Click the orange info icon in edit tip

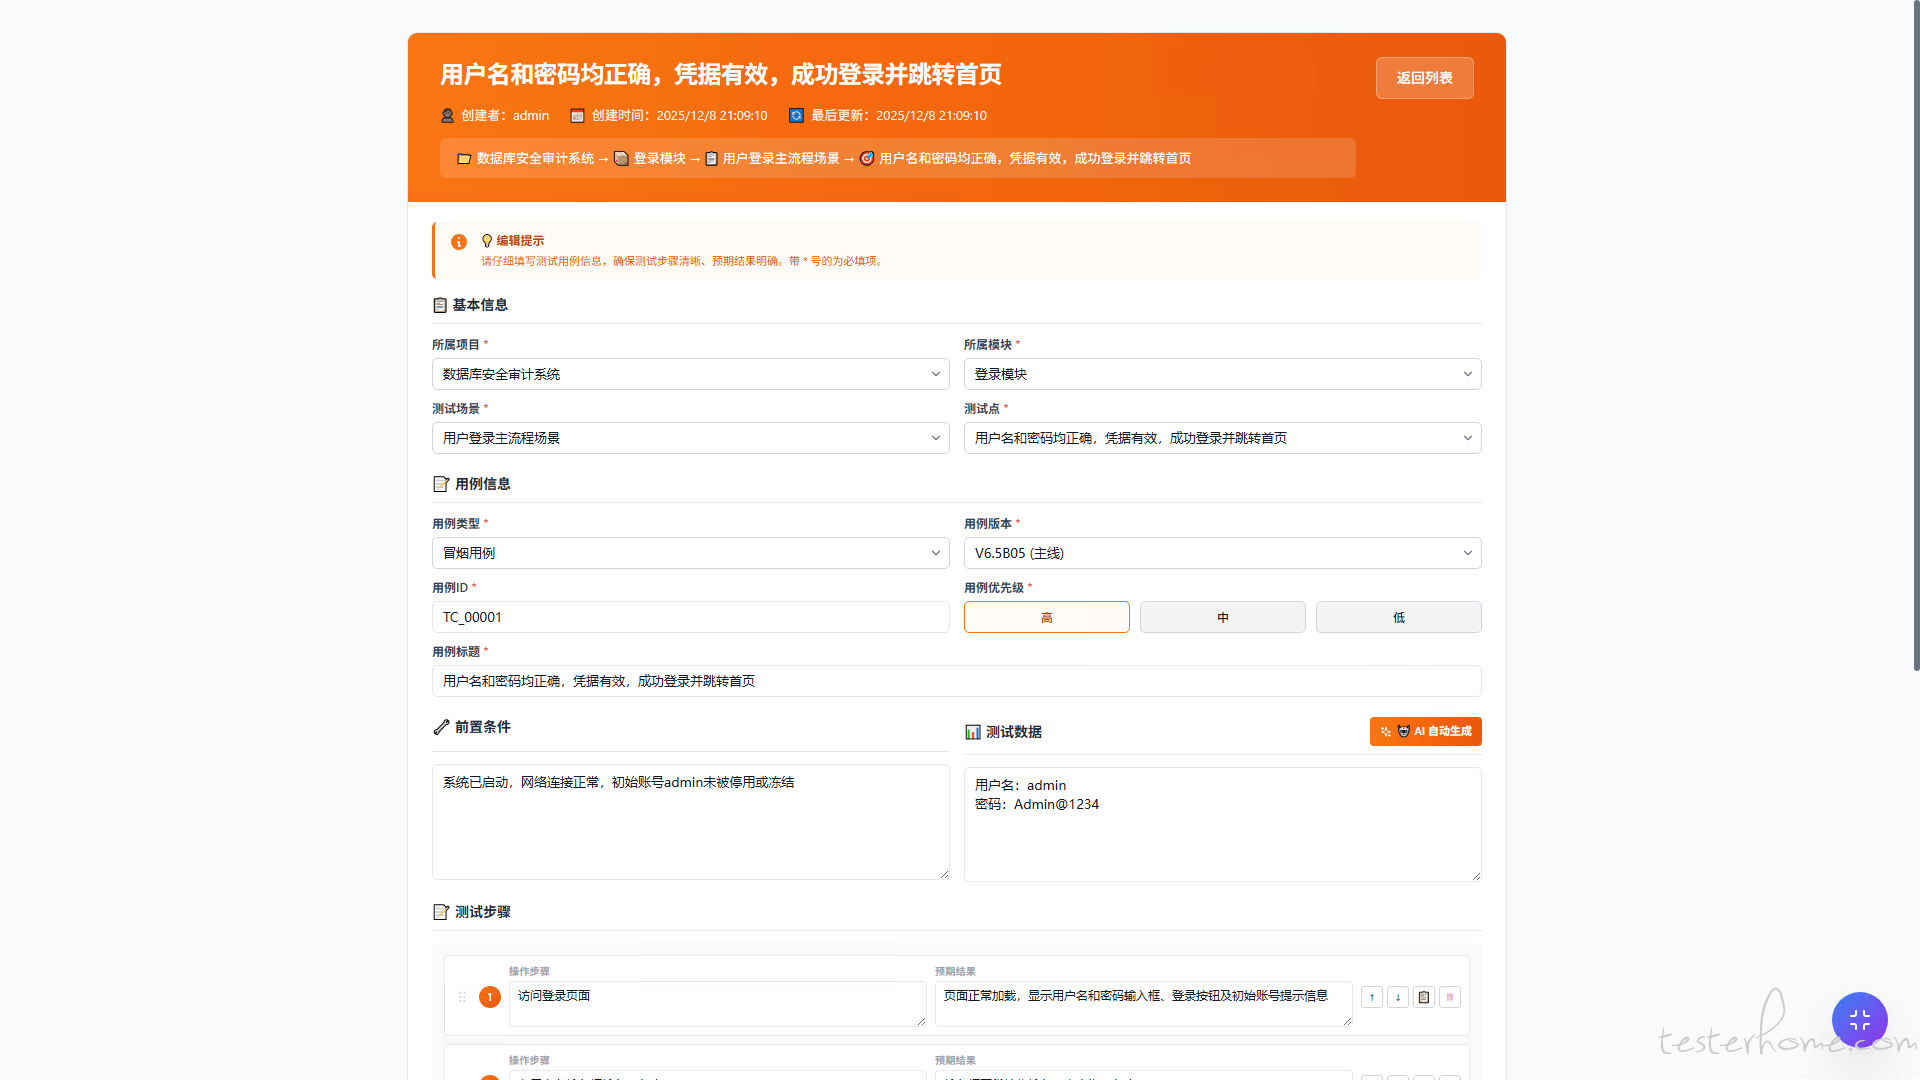tap(459, 242)
